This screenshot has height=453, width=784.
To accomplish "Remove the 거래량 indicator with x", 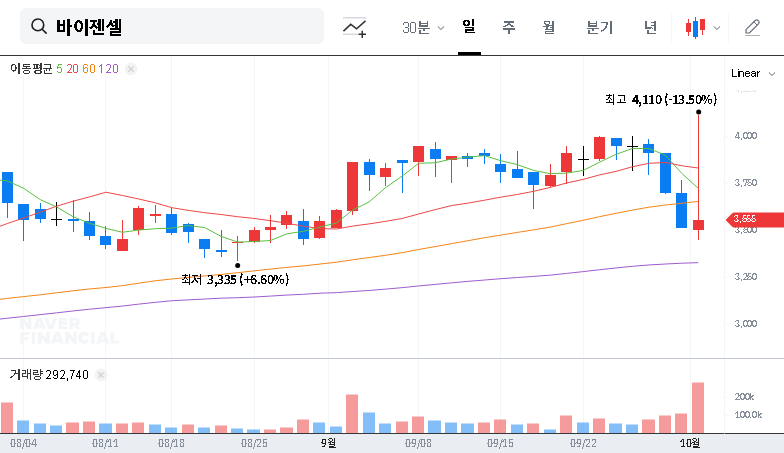I will (x=101, y=375).
